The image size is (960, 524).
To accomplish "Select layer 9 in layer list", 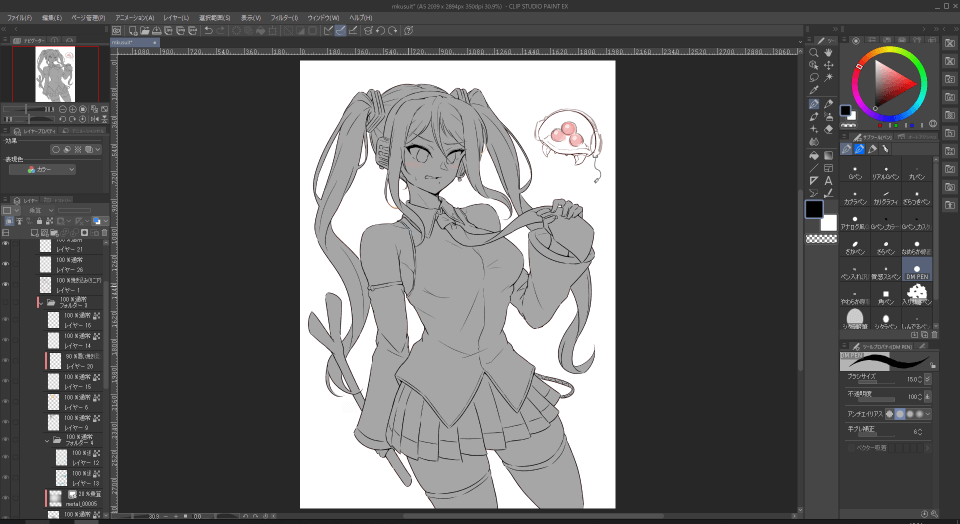I will (75, 422).
